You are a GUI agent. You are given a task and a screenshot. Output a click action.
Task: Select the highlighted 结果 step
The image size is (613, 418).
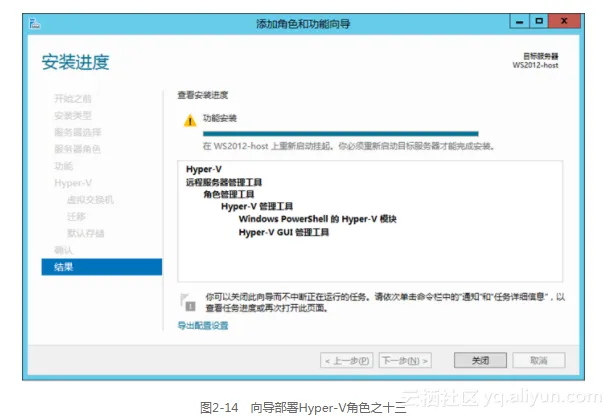pos(102,267)
